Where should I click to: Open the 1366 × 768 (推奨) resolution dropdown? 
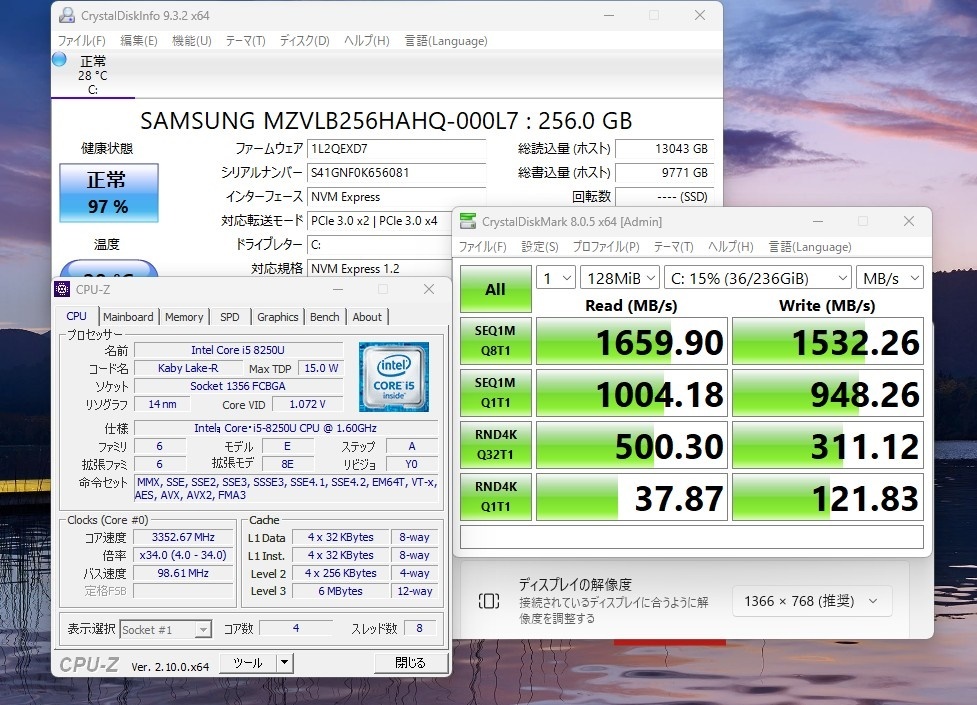(812, 602)
